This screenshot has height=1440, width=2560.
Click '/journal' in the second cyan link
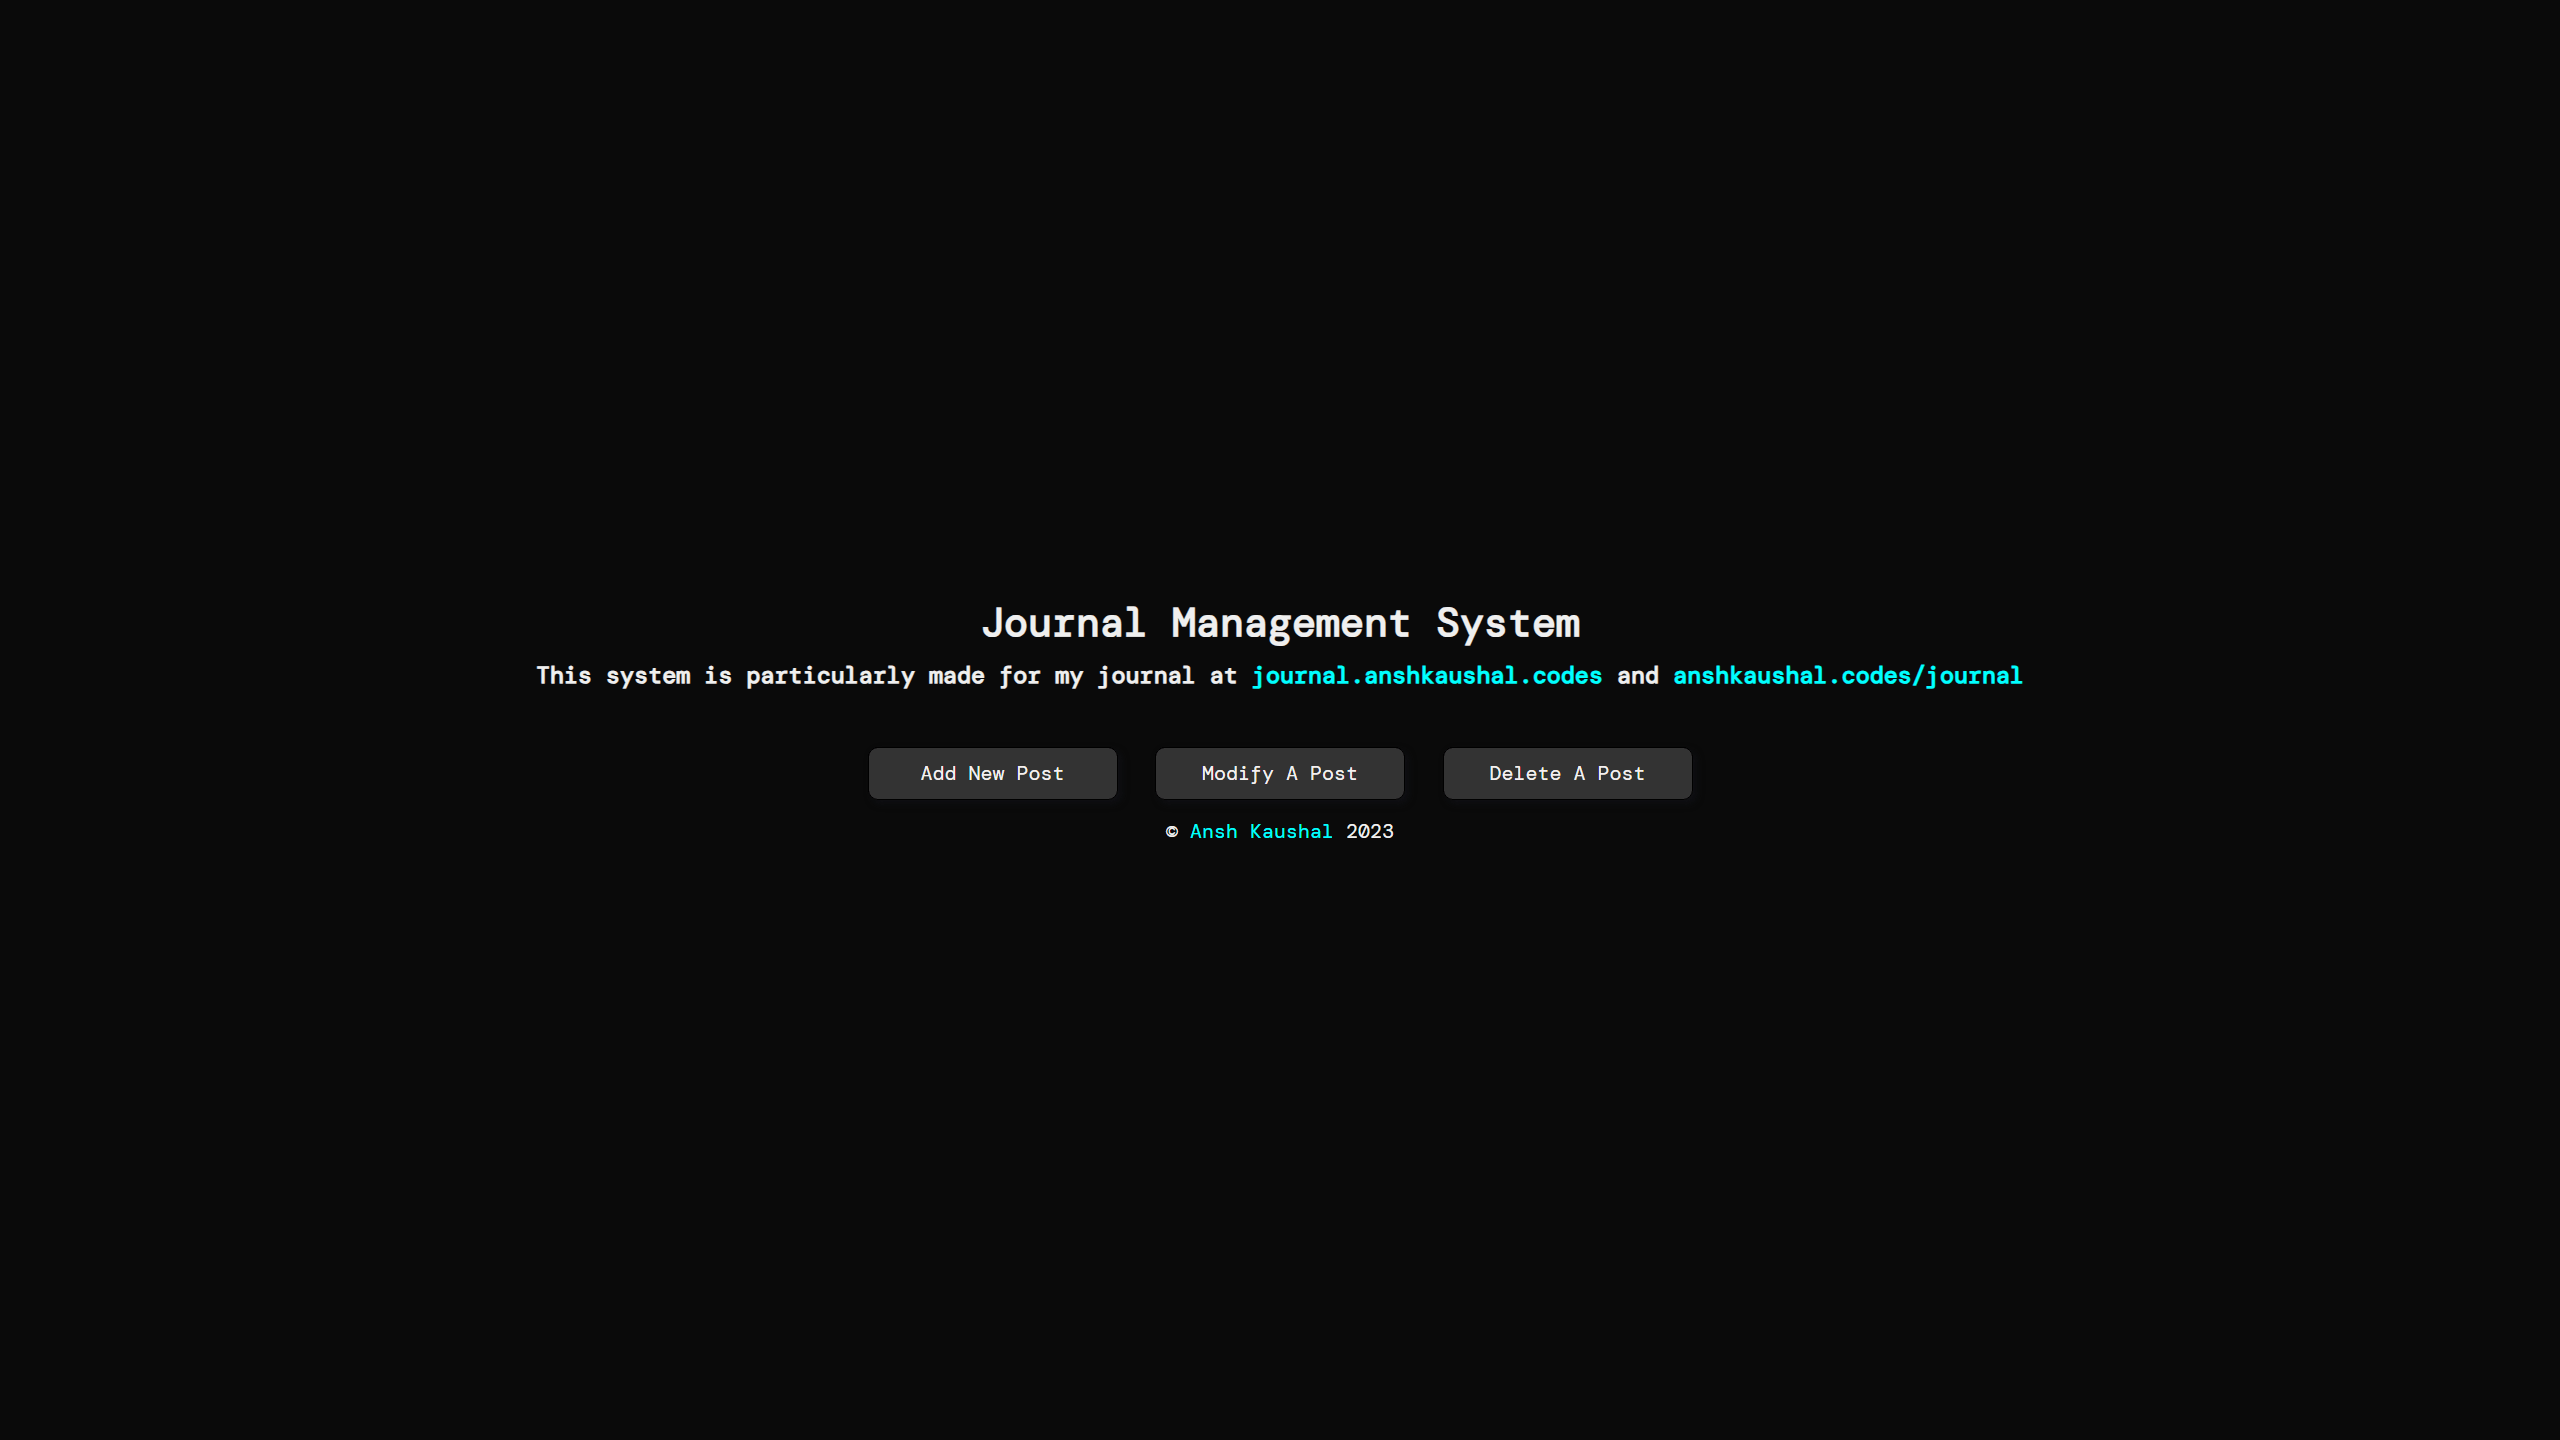click(1967, 676)
